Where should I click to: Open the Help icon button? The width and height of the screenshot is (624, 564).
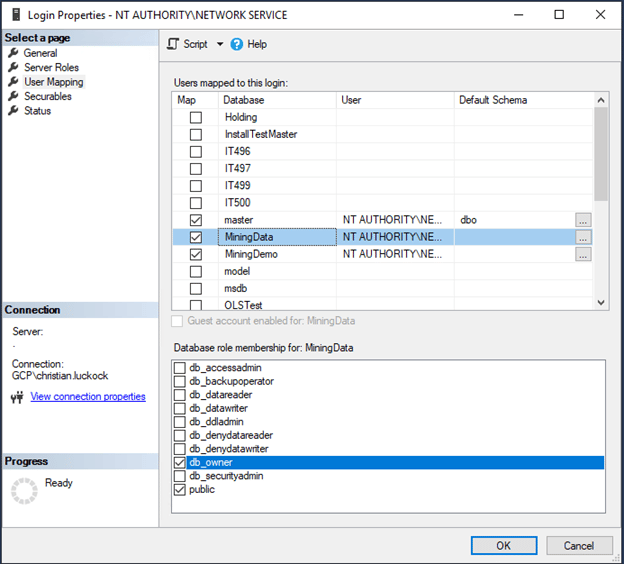click(237, 44)
